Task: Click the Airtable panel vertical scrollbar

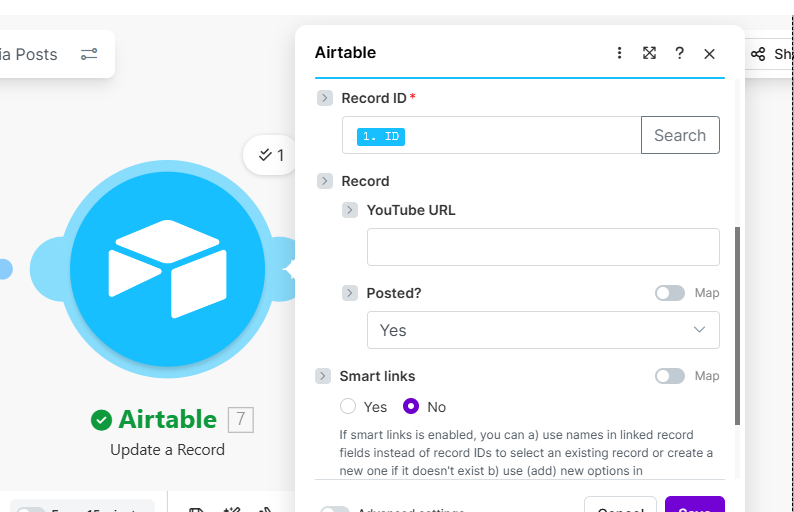Action: pyautogui.click(x=737, y=326)
